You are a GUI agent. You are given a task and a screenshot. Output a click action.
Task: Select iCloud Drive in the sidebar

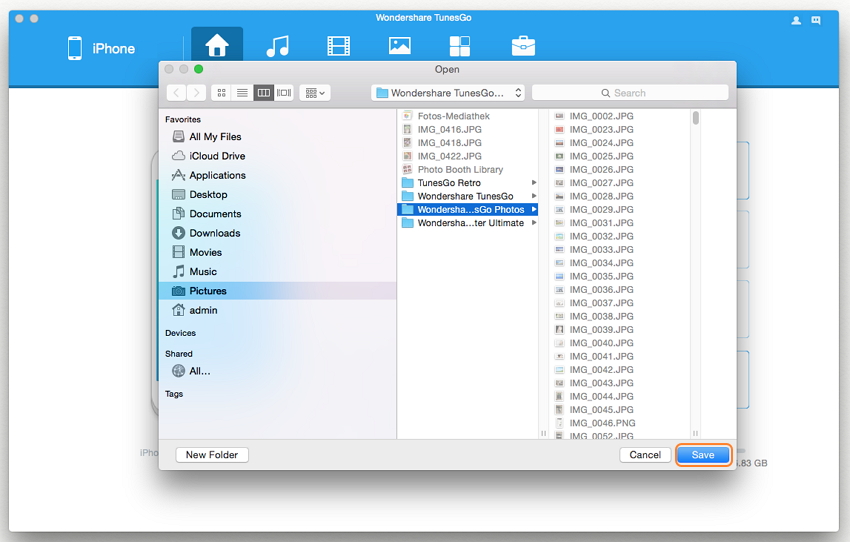point(216,156)
